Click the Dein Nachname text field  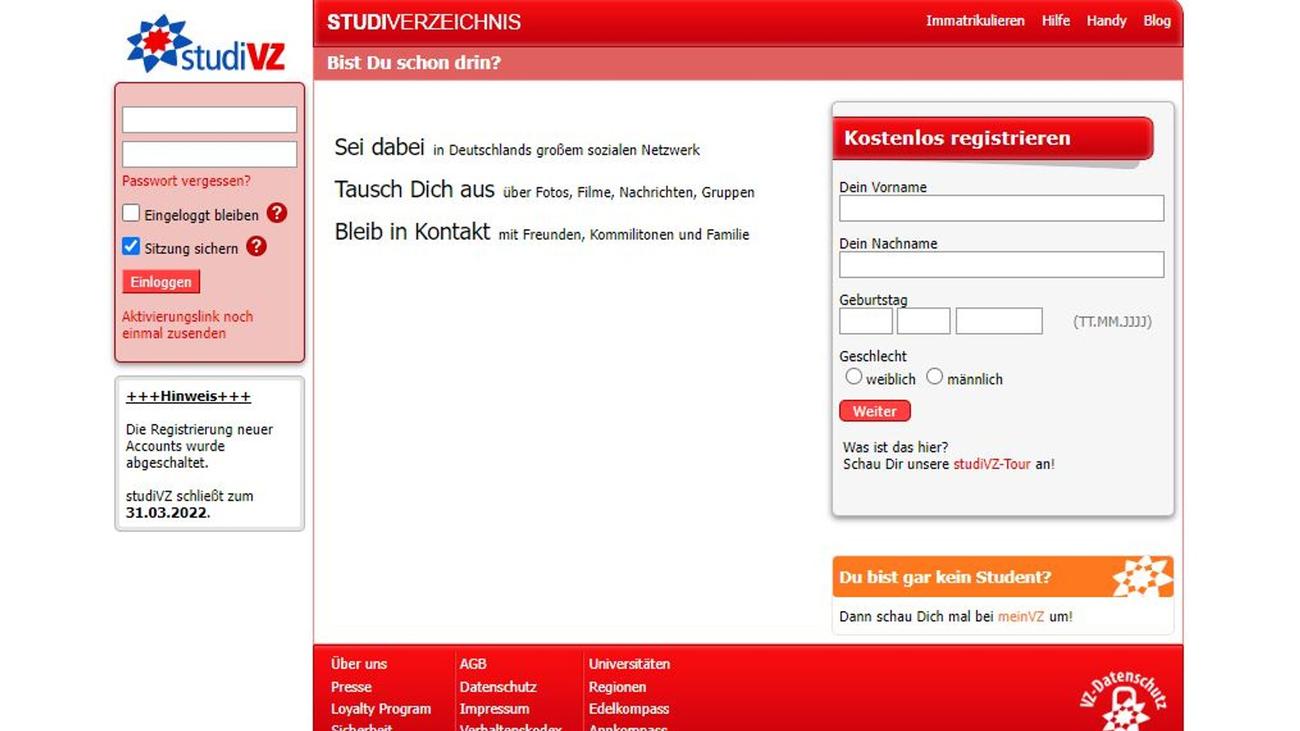click(x=1001, y=264)
